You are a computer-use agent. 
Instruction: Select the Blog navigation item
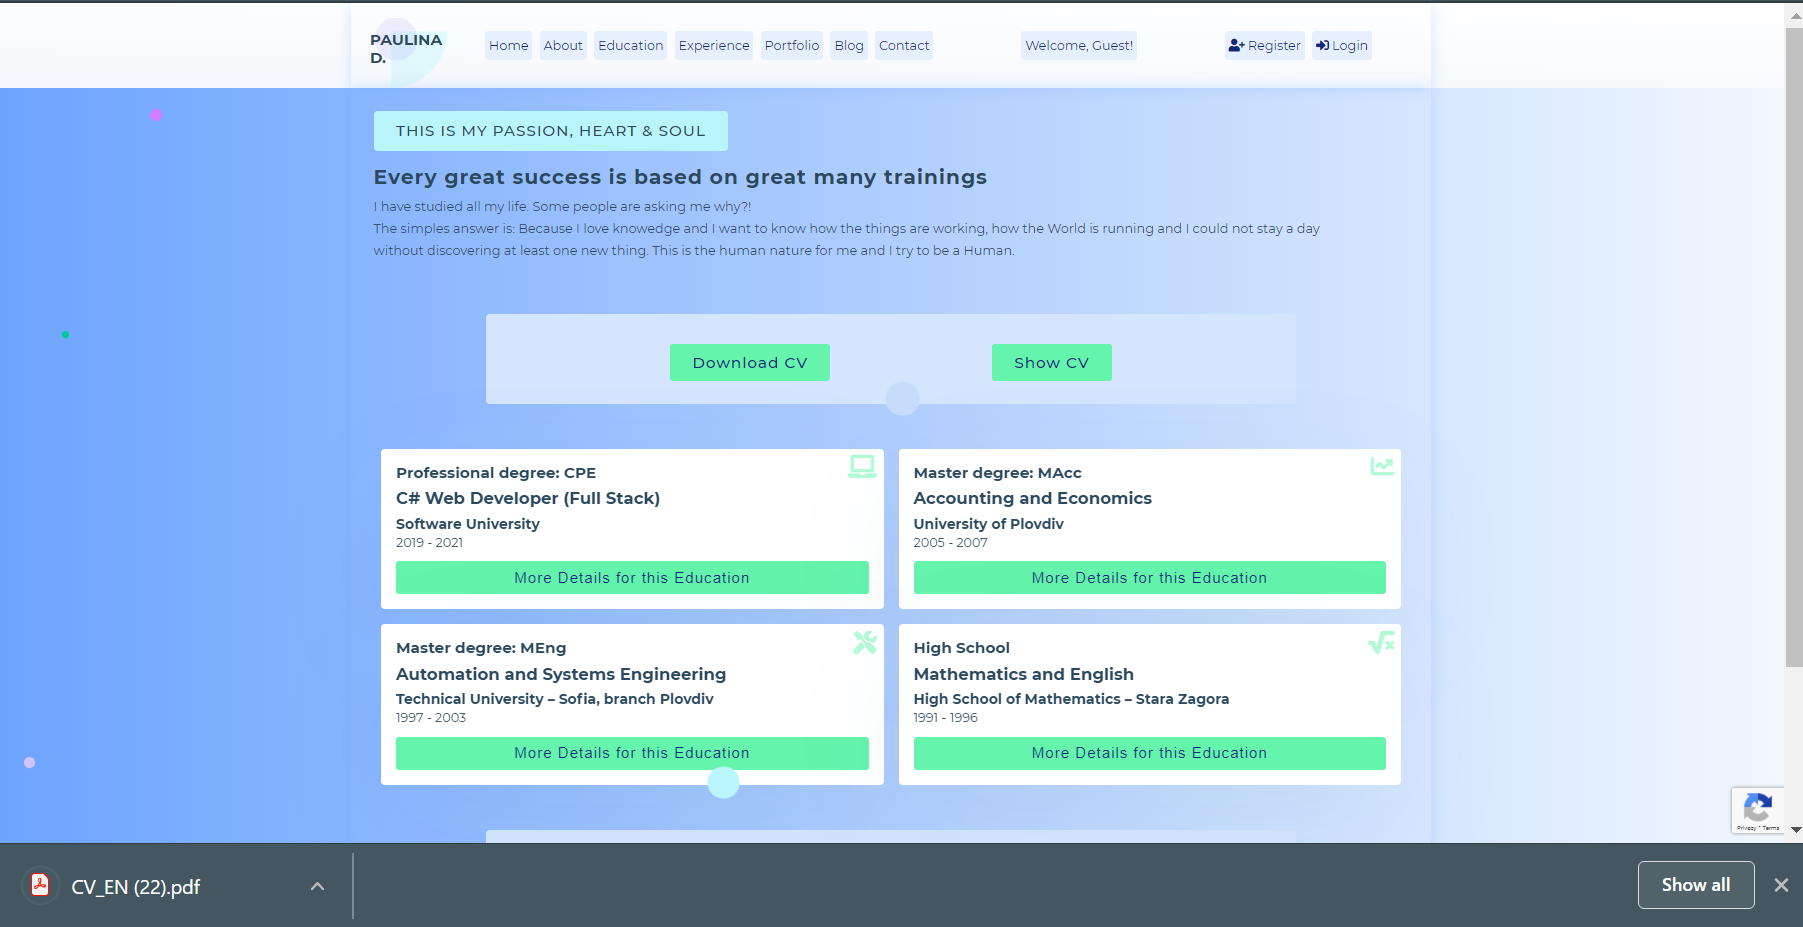[x=848, y=45]
